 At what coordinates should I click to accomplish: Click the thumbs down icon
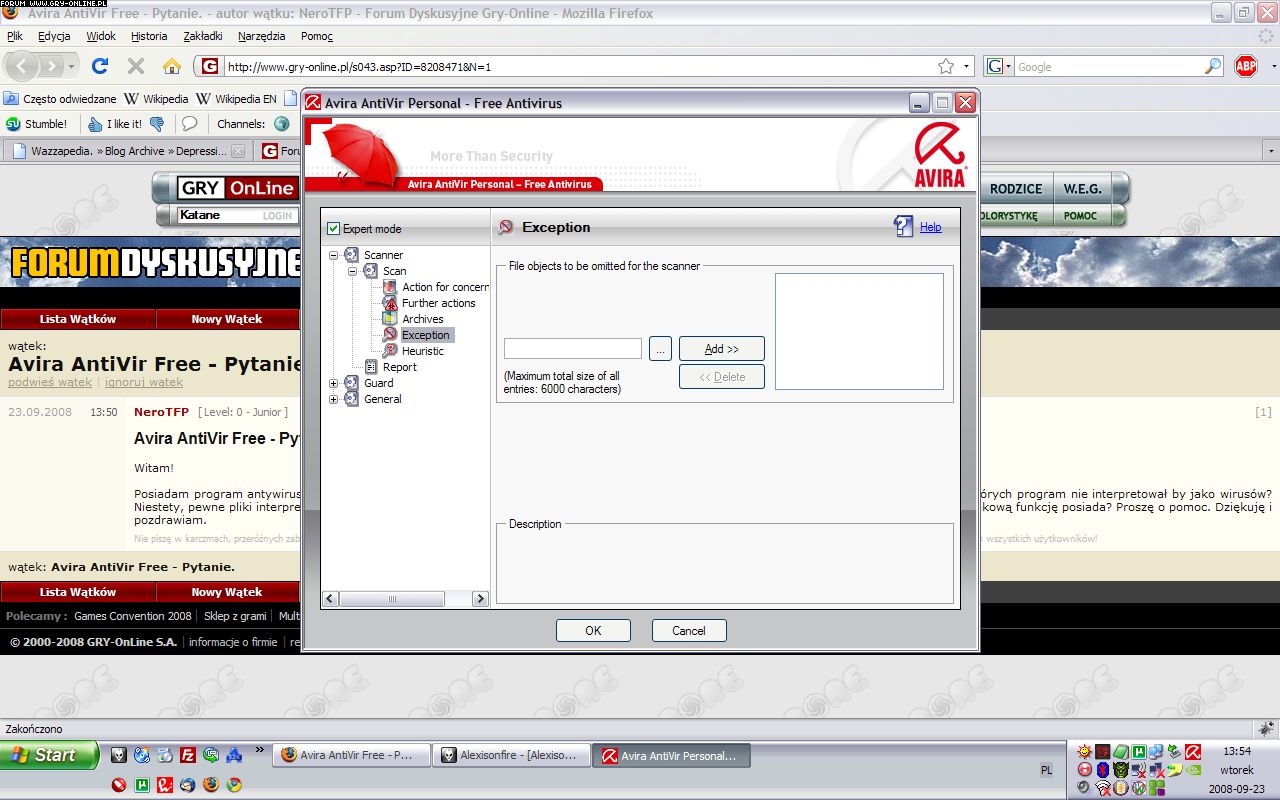coord(157,124)
